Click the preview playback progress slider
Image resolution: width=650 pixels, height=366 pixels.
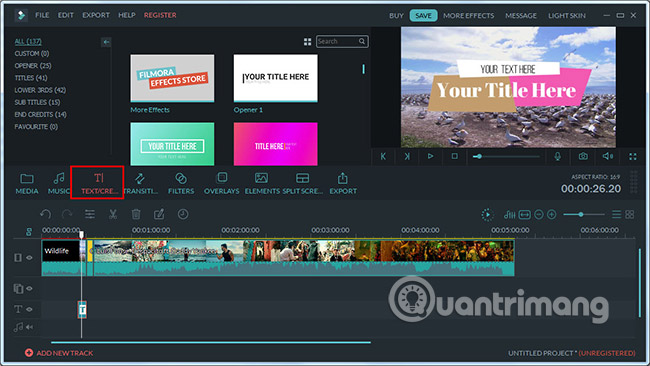[x=506, y=157]
